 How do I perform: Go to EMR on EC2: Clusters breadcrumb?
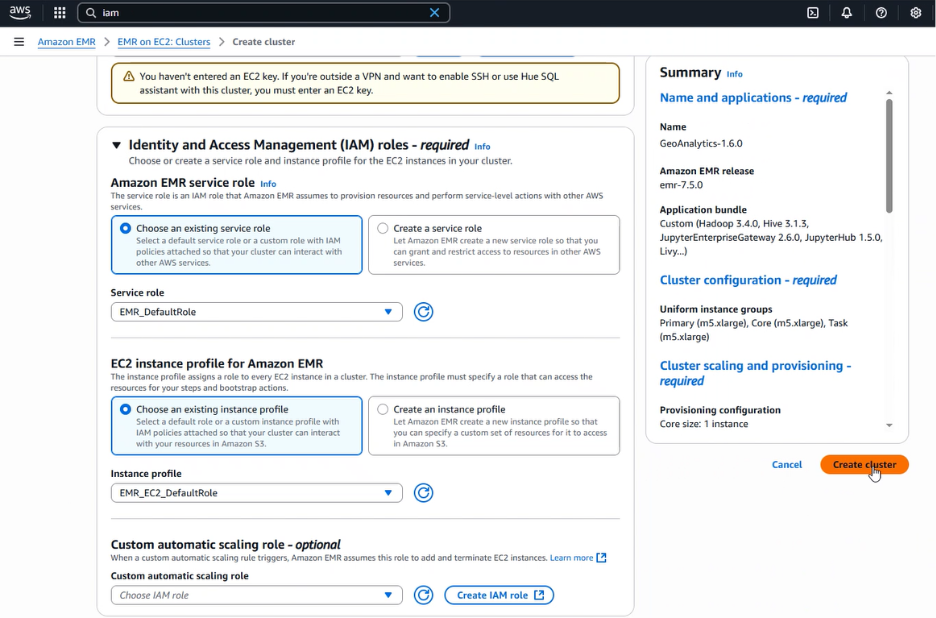[164, 42]
